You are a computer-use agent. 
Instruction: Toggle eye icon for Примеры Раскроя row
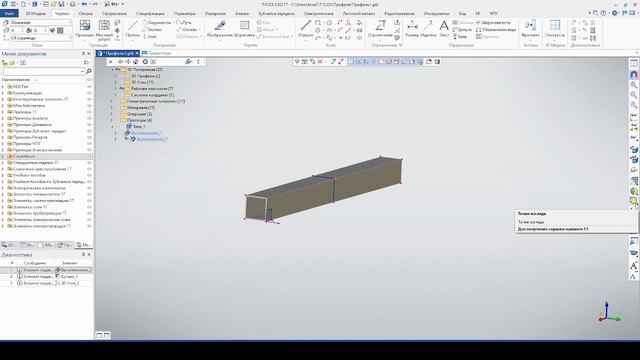click(89, 138)
